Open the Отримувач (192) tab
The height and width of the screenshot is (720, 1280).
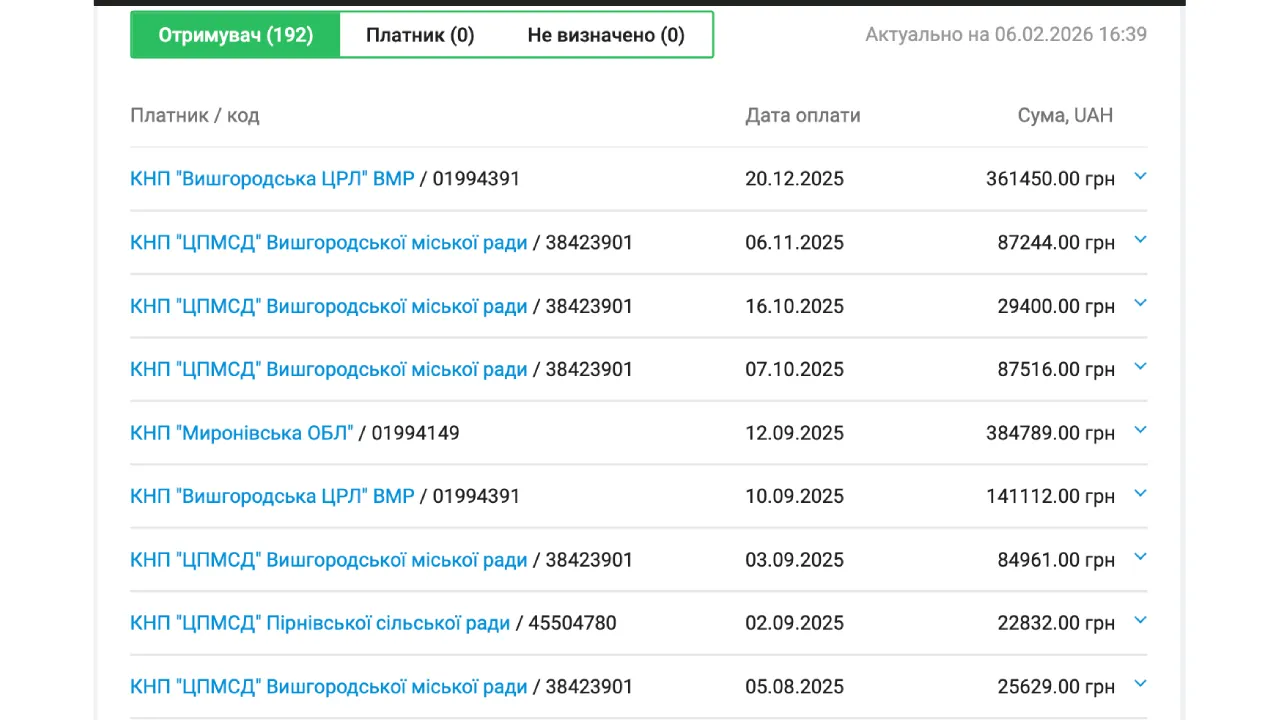tap(236, 35)
